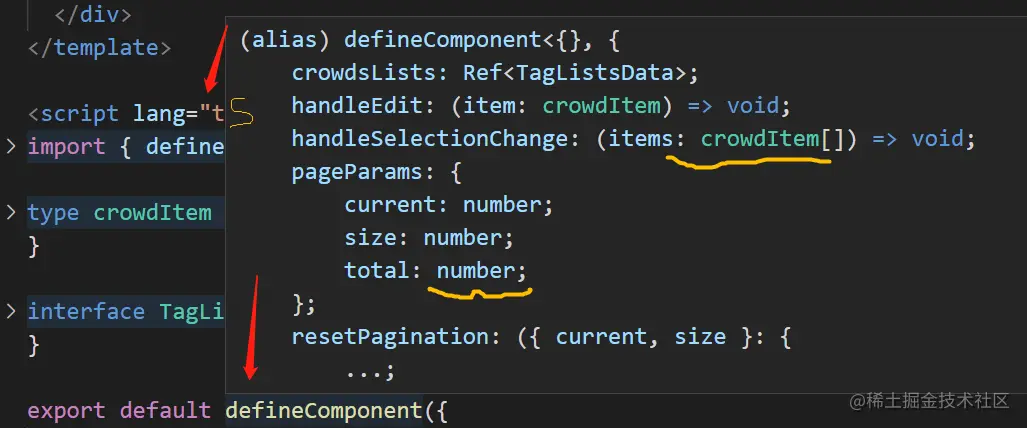Click the default keyword after export
1027x428 pixels.
point(165,410)
